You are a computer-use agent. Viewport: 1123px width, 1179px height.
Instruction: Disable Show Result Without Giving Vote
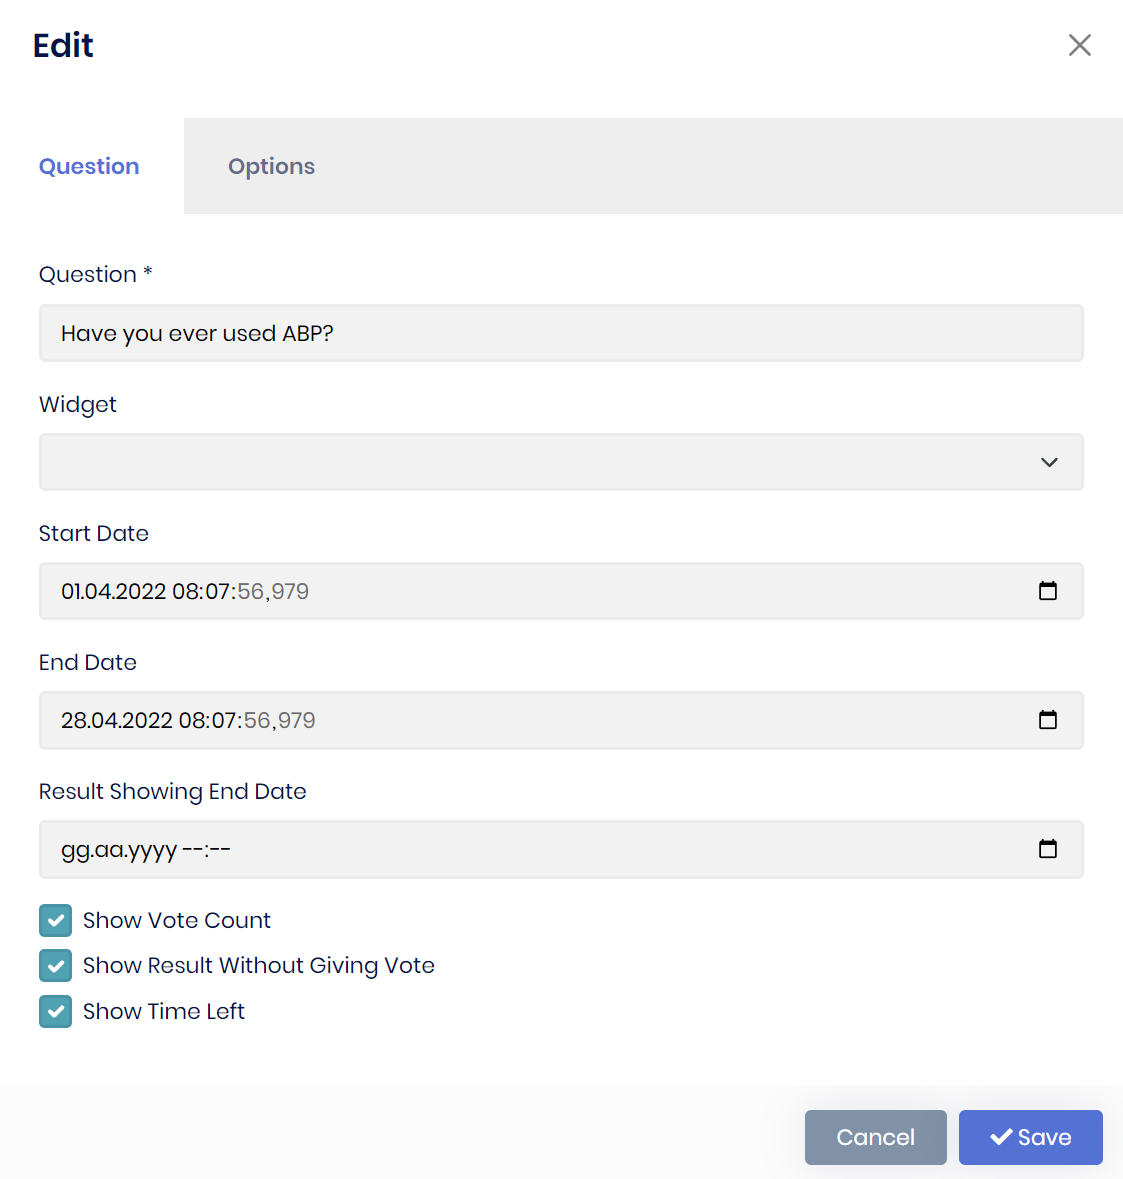pyautogui.click(x=55, y=965)
